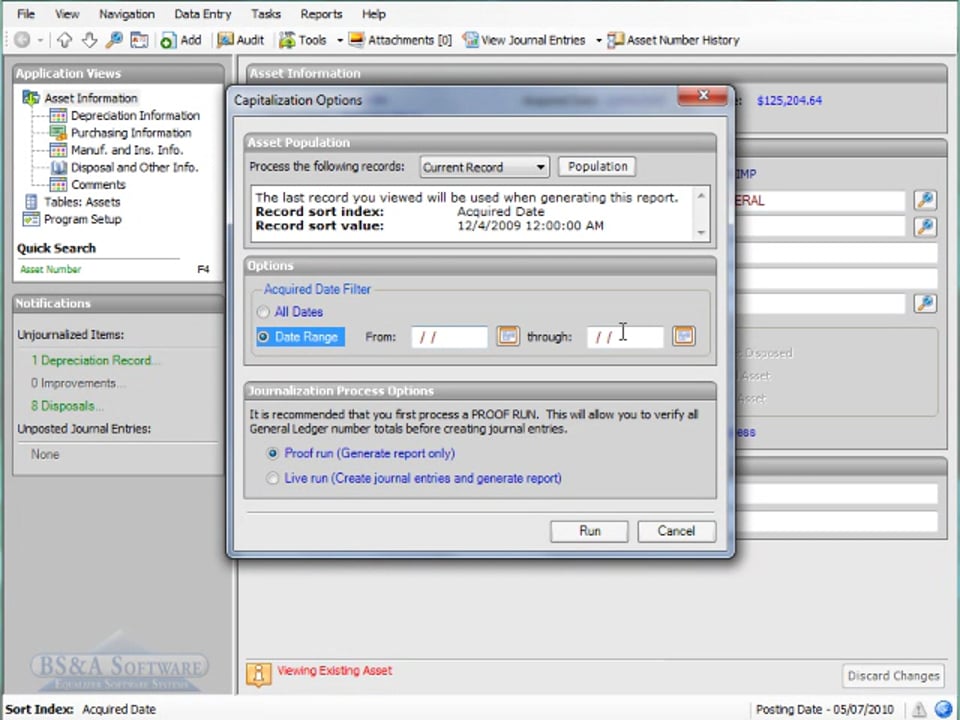Click the back navigation arrow in toolbar
The image size is (960, 720).
click(22, 40)
